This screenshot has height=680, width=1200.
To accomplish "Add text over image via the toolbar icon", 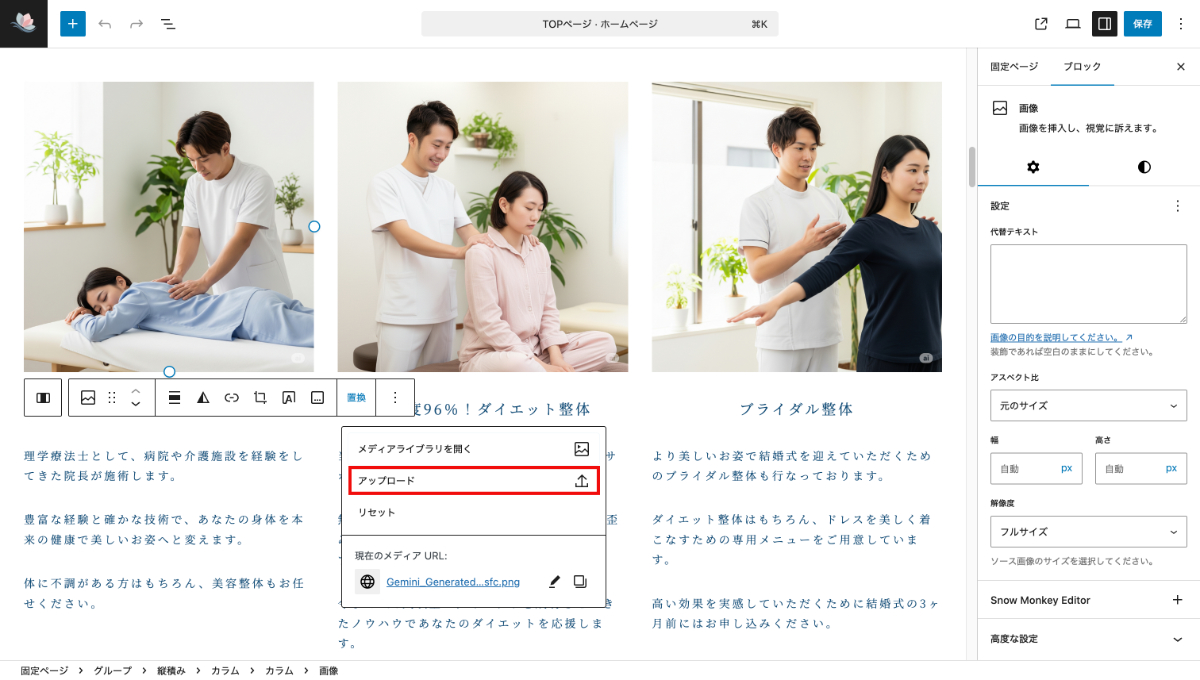I will coord(288,397).
